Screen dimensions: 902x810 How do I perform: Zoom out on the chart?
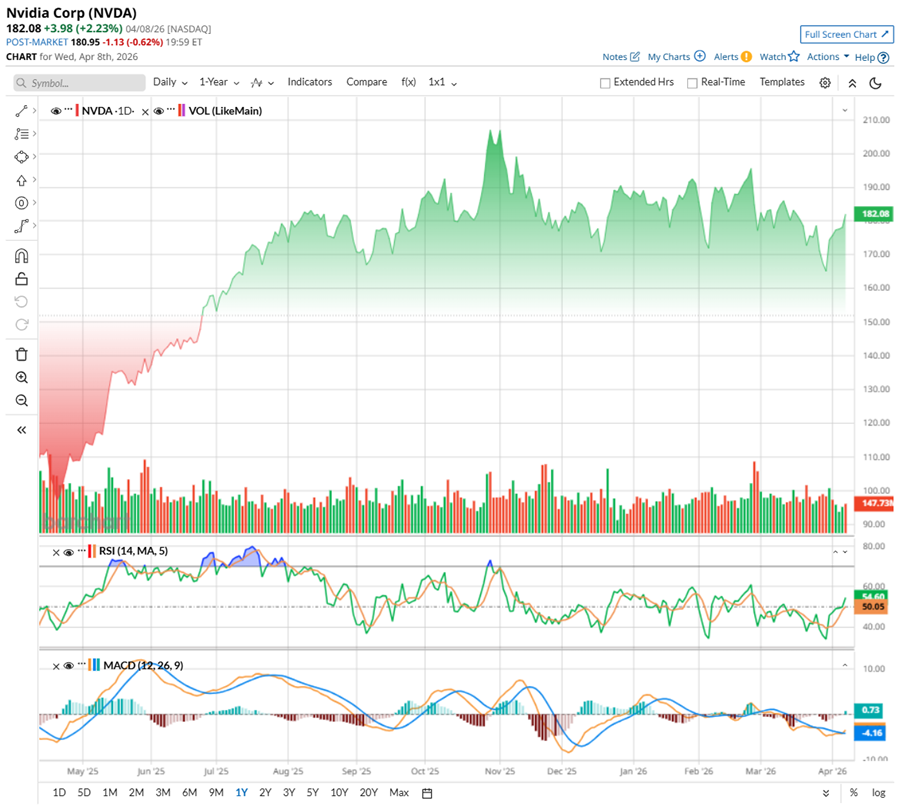[x=21, y=400]
